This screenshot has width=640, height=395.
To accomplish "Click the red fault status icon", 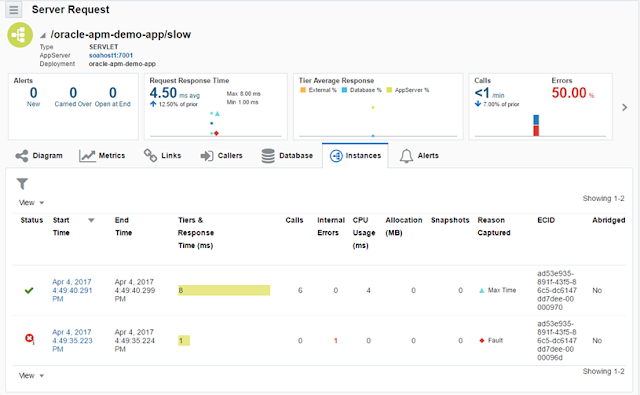I will 29,339.
